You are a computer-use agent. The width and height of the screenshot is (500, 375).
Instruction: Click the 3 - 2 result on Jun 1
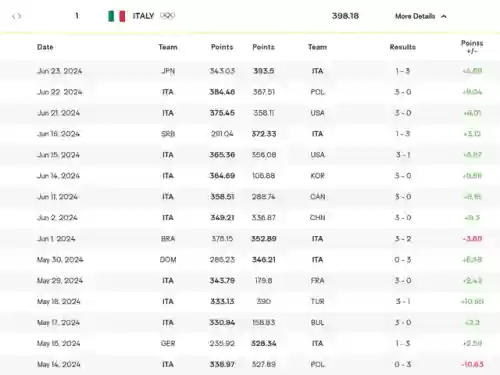[x=403, y=239]
